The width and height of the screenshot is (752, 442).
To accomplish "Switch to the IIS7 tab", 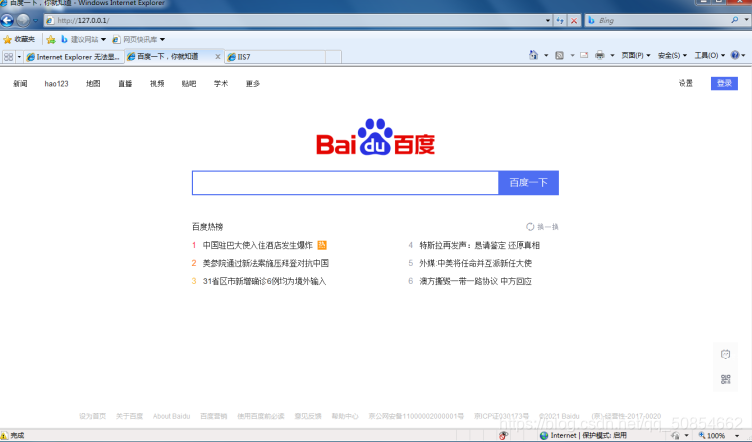I will coord(275,57).
